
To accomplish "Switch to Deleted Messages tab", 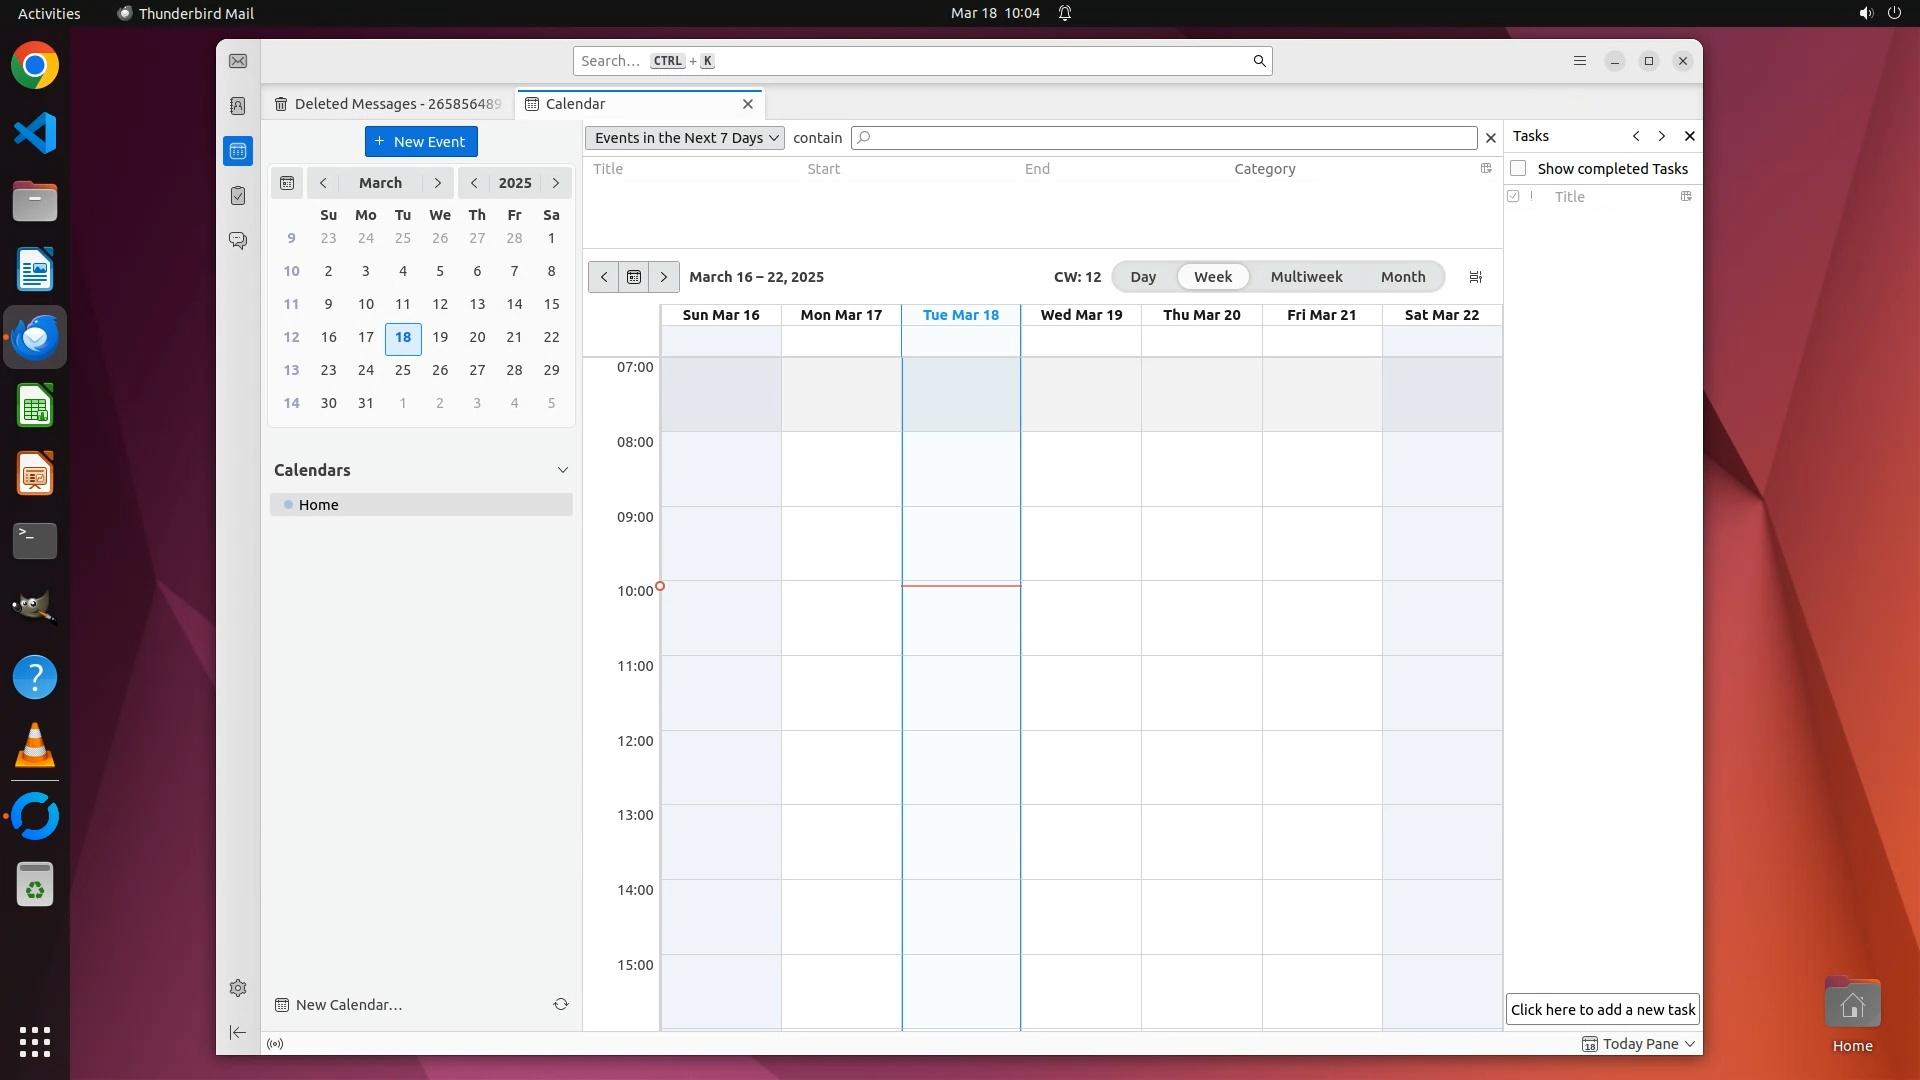I will point(388,104).
